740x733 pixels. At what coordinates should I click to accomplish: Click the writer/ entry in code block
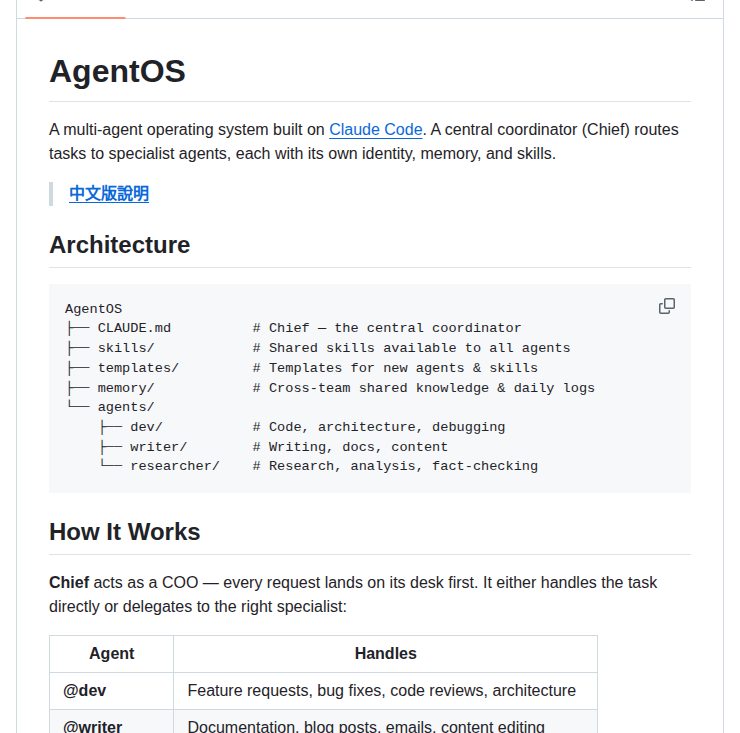(159, 447)
